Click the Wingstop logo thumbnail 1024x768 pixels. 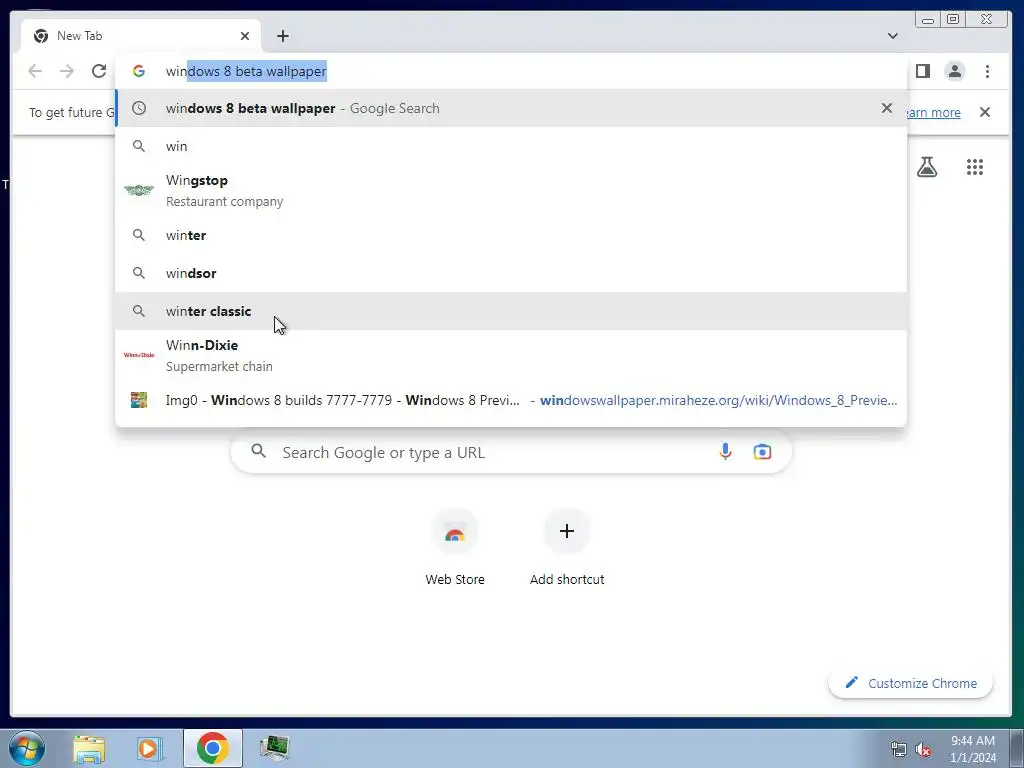[x=139, y=190]
